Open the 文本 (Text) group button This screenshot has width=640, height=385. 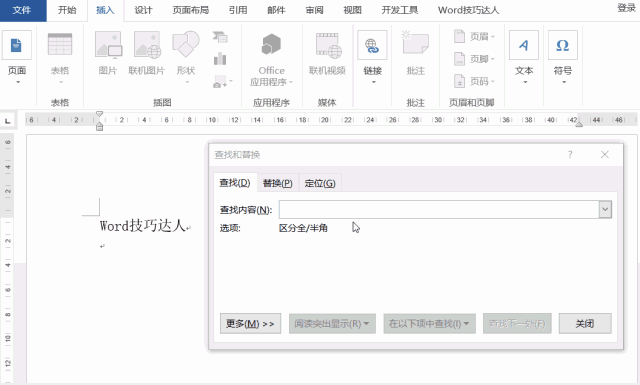(x=524, y=57)
